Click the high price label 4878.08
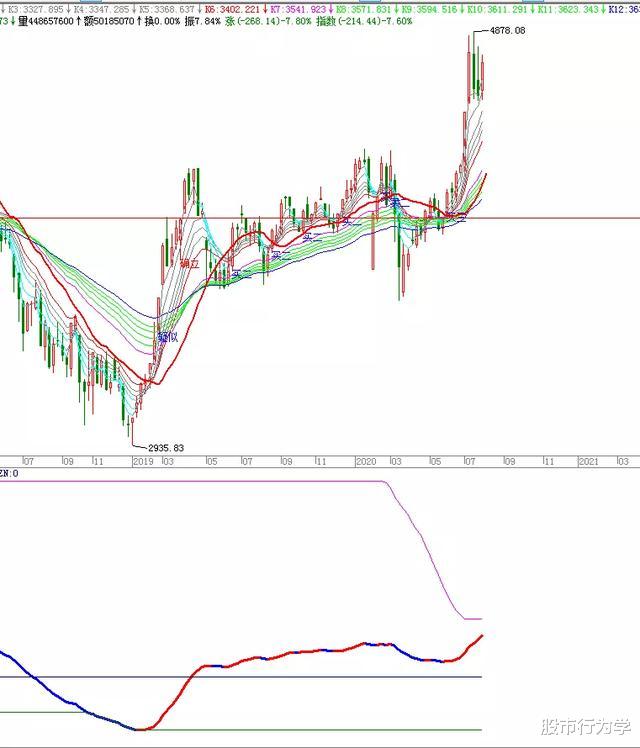640x748 pixels. coord(507,31)
